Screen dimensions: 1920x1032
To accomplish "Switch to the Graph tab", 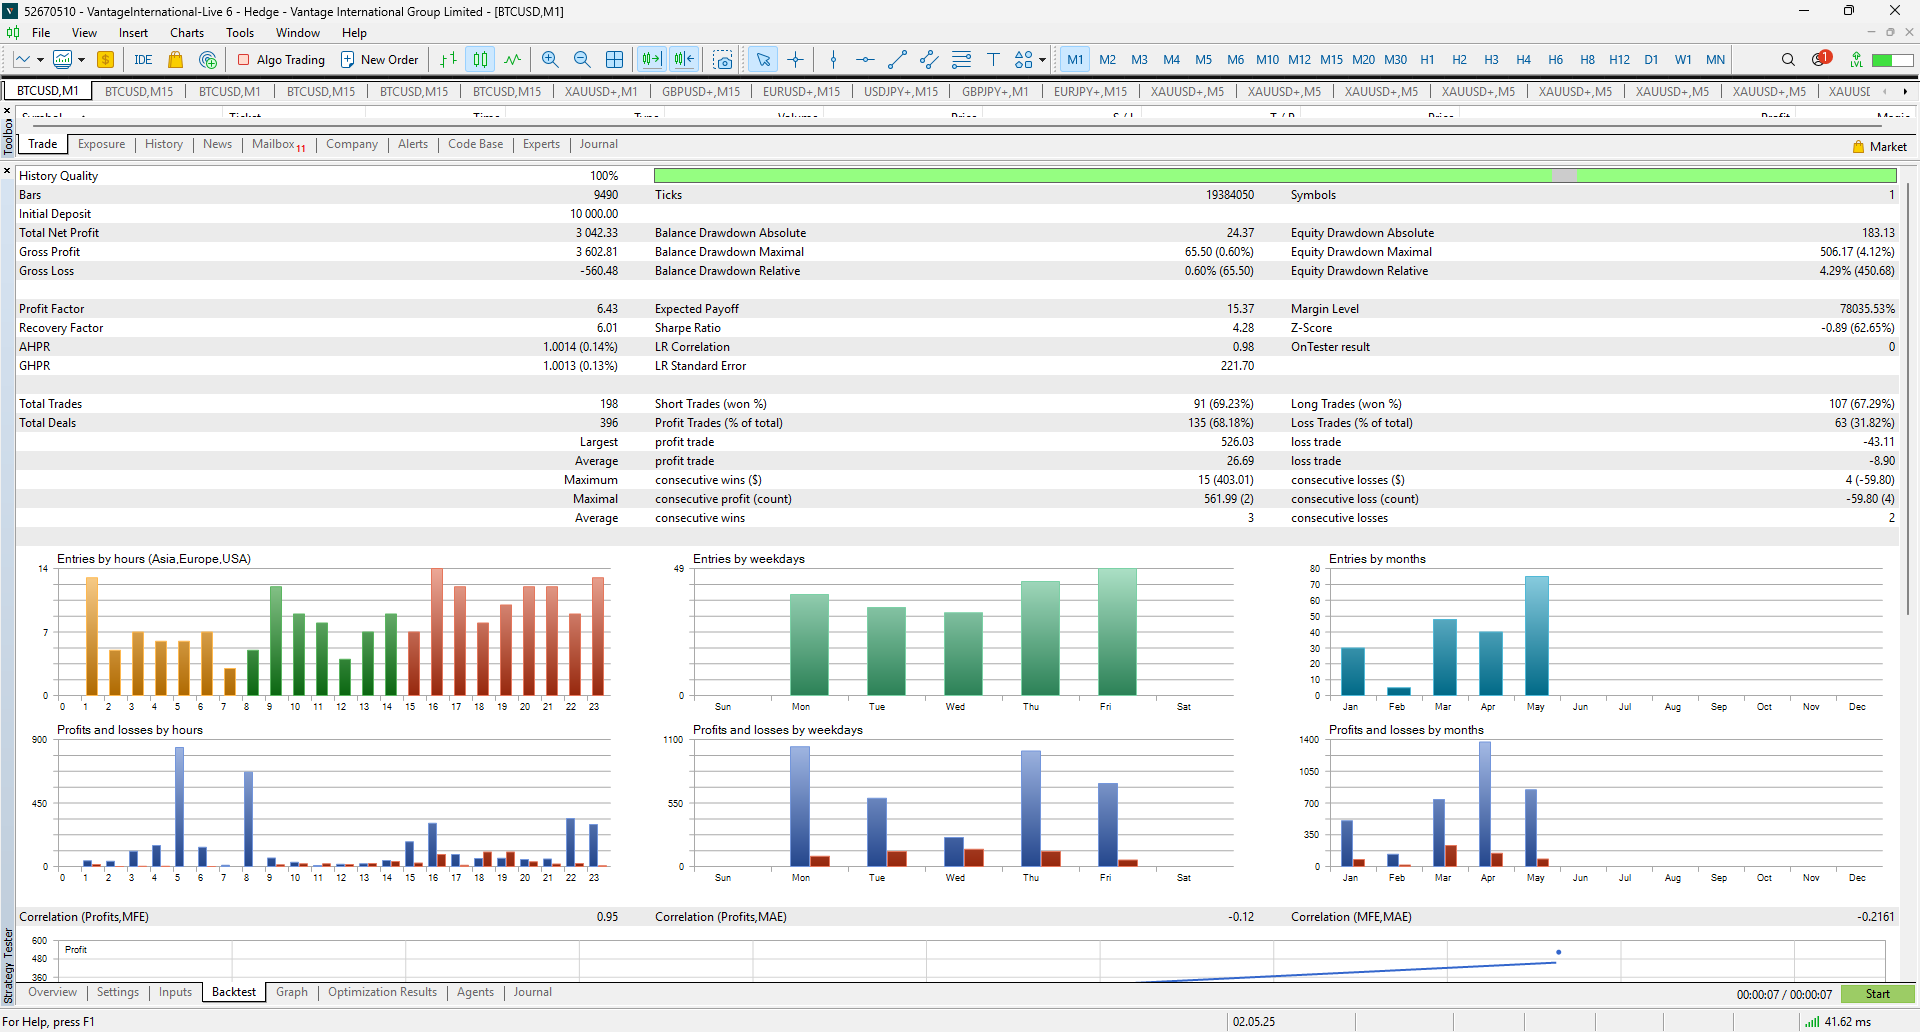I will [291, 992].
